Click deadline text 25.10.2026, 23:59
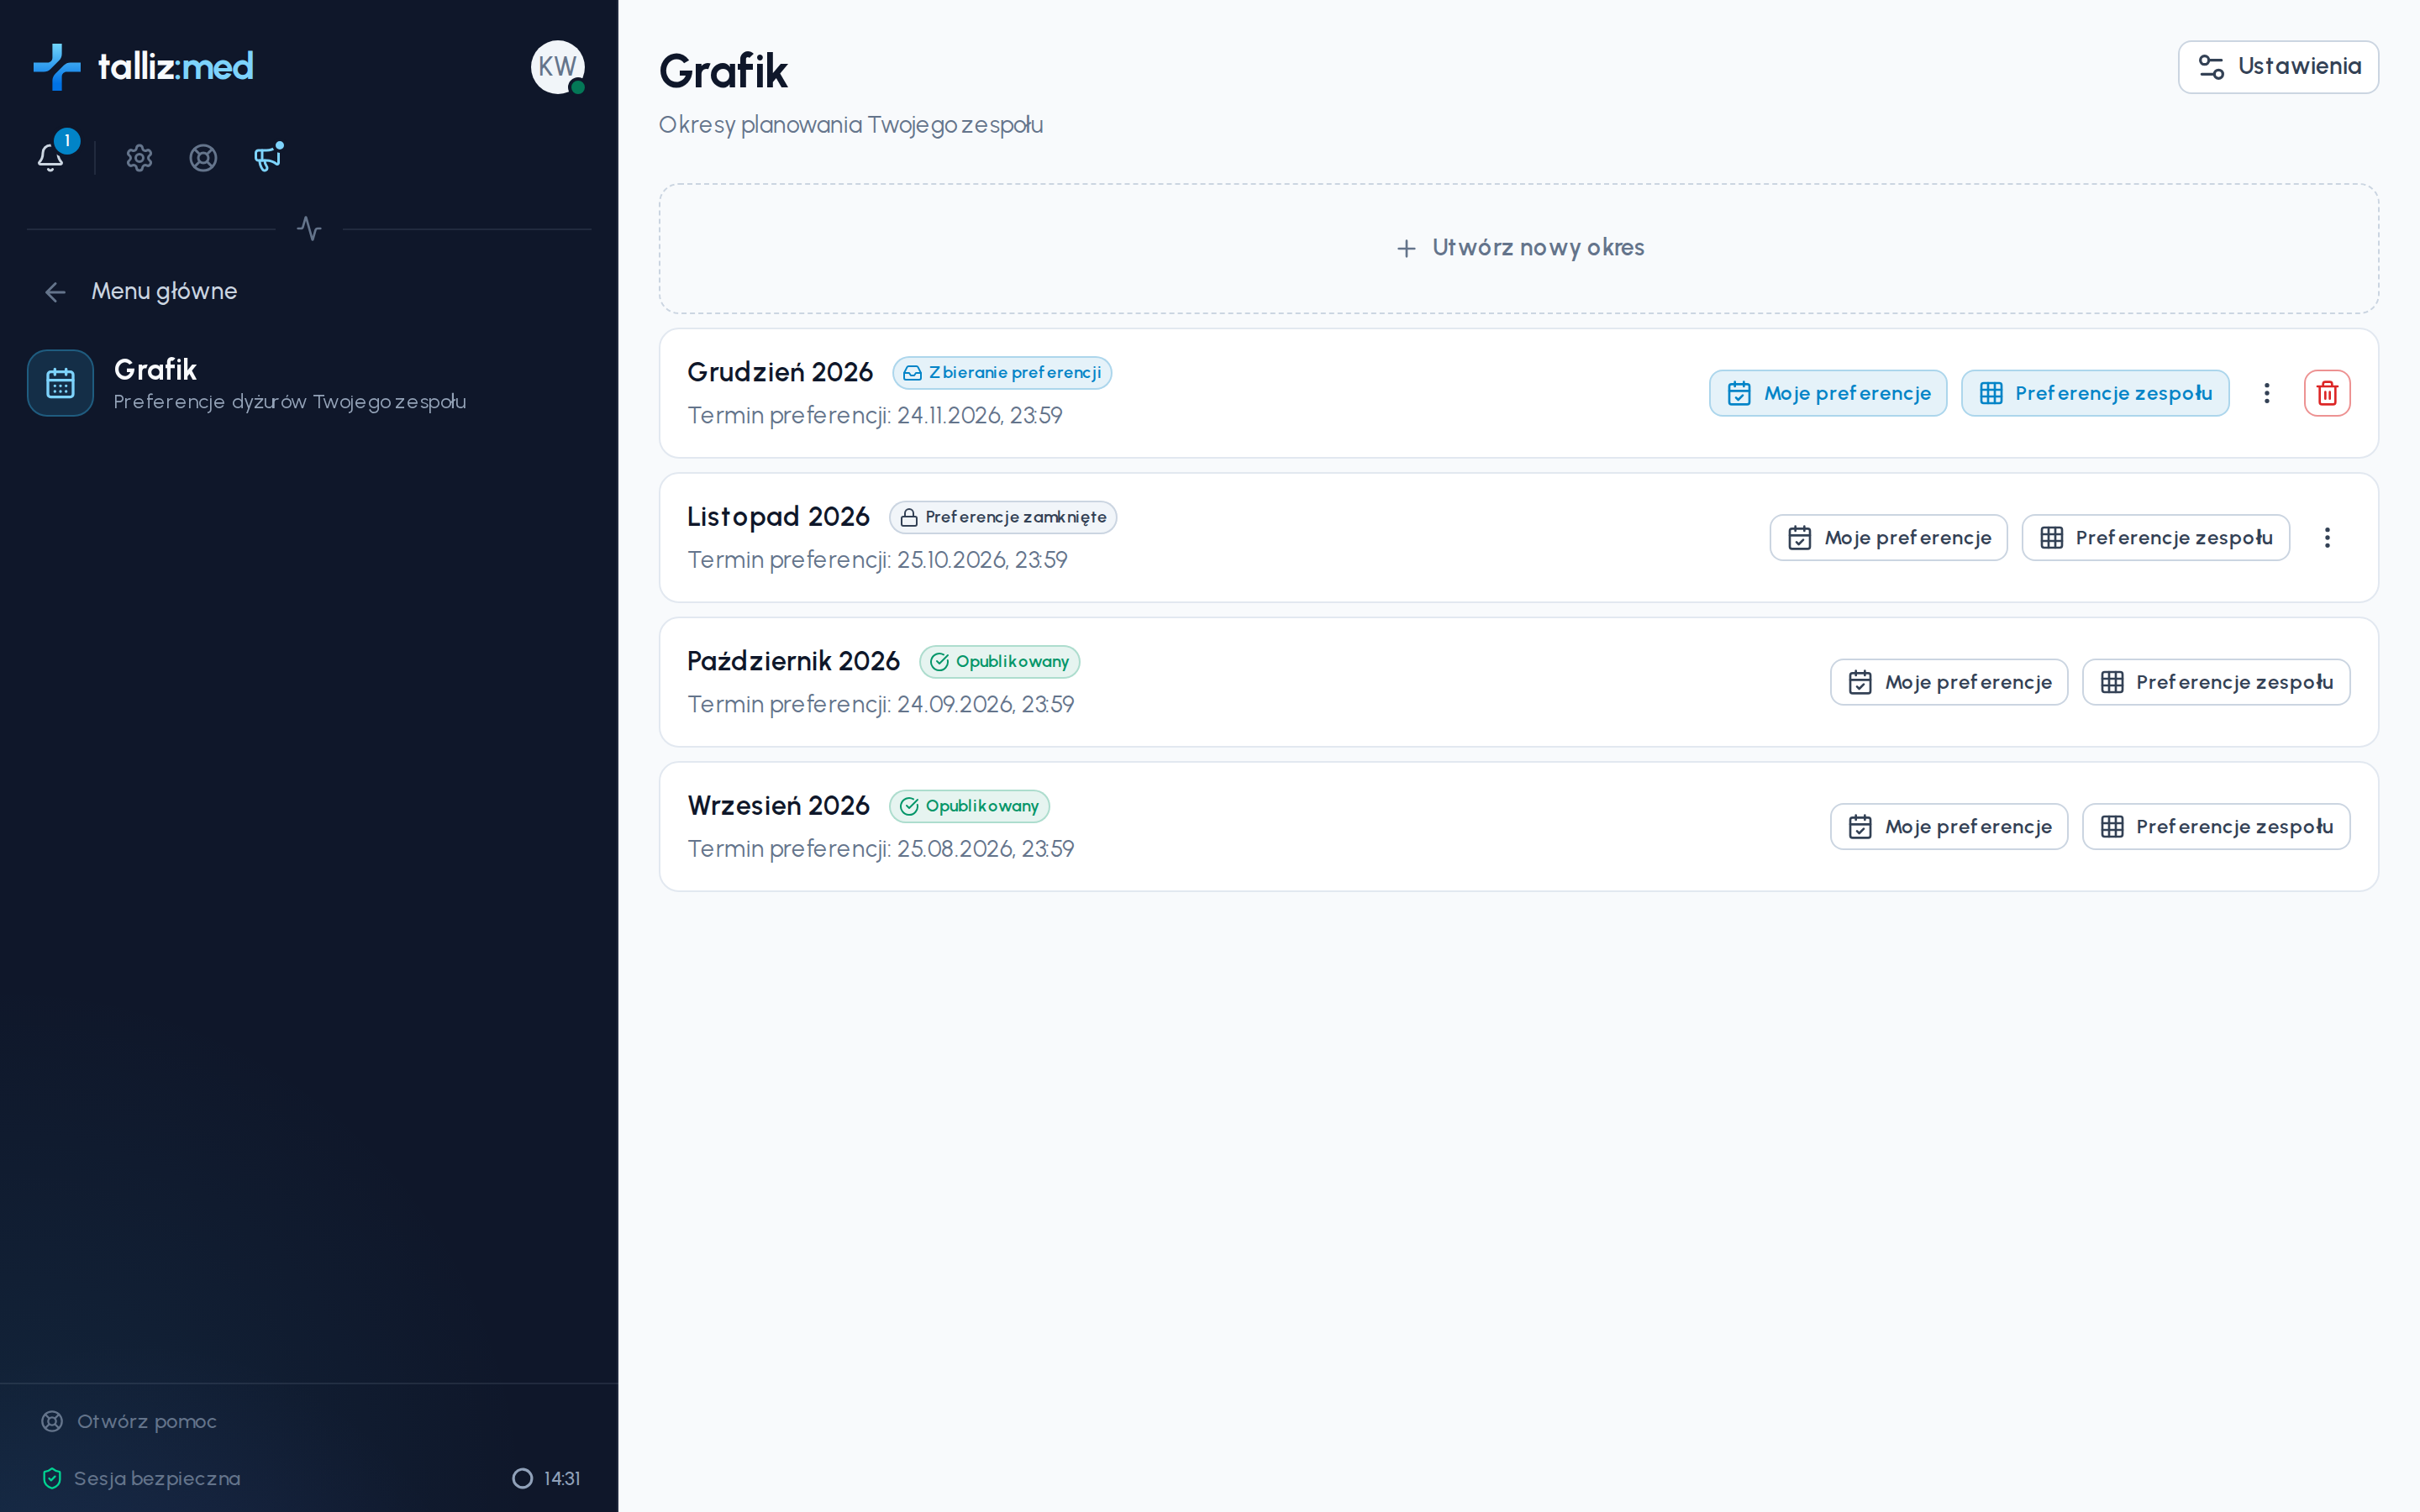 tap(982, 560)
